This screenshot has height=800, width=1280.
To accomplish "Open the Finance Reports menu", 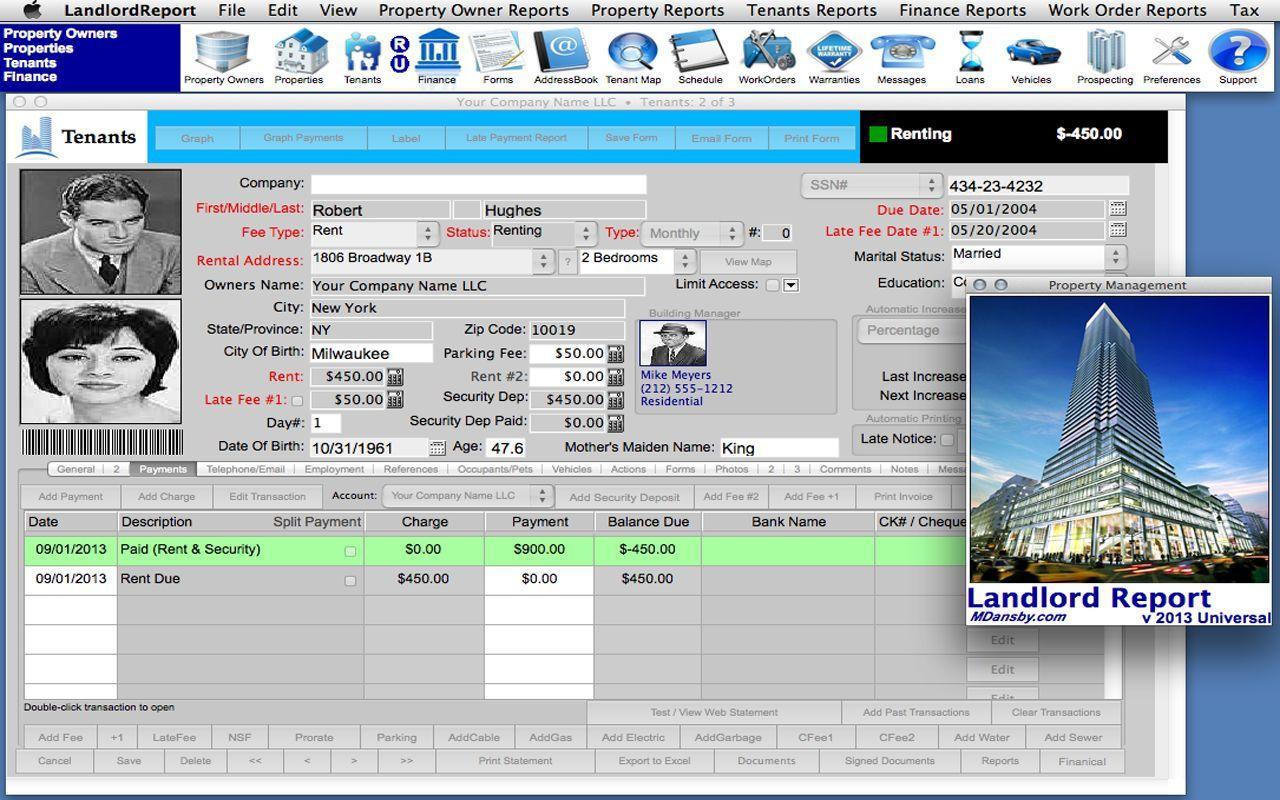I will pyautogui.click(x=962, y=10).
